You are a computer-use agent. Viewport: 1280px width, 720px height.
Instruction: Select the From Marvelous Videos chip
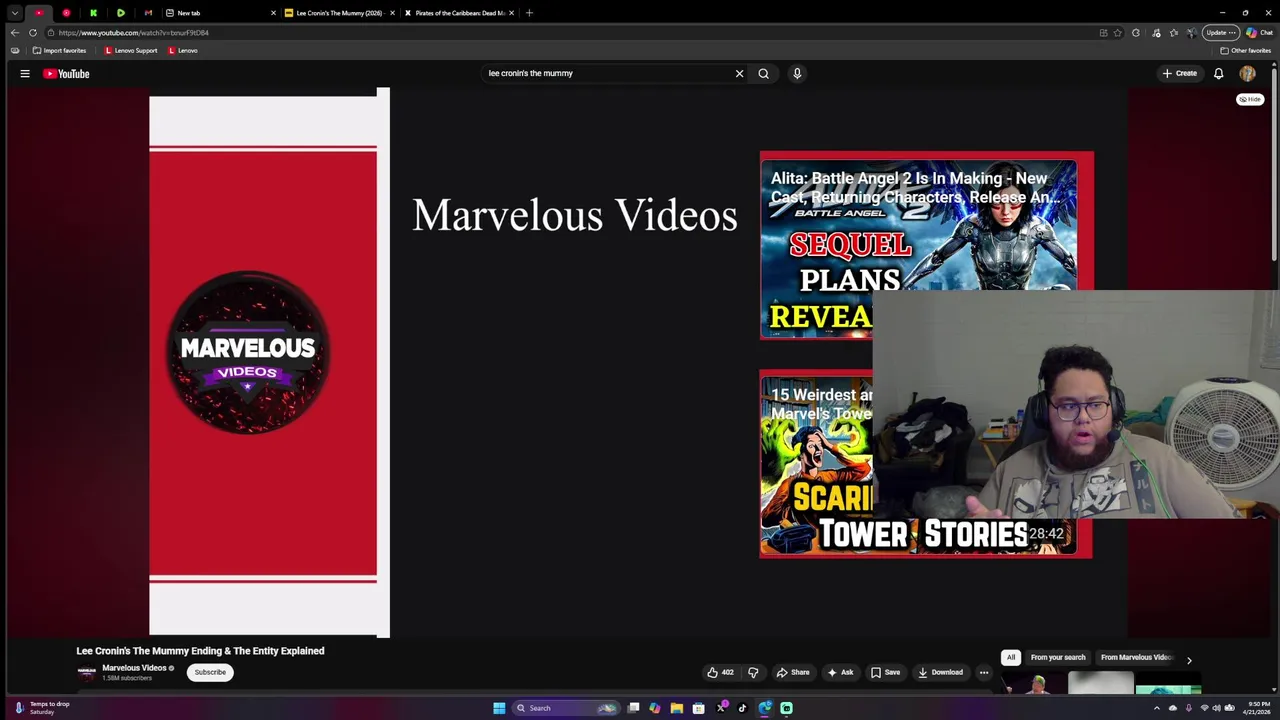[x=1136, y=657]
